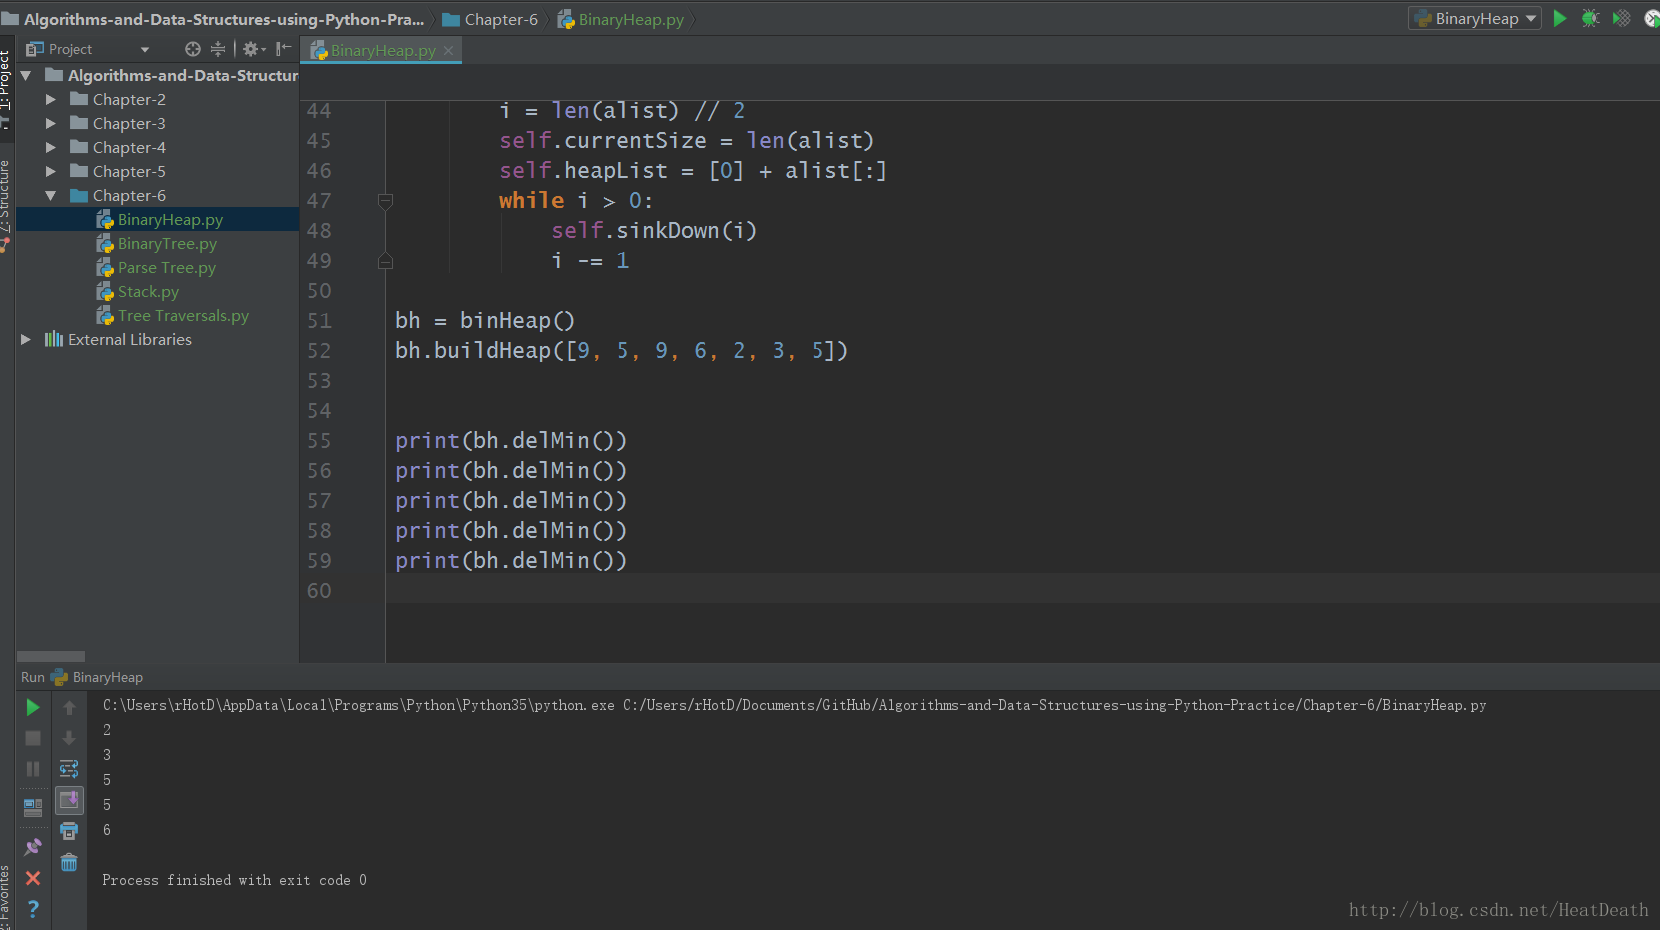This screenshot has height=930, width=1660.
Task: Click 'bh.buildHeap' code on line 52
Action: 473,351
